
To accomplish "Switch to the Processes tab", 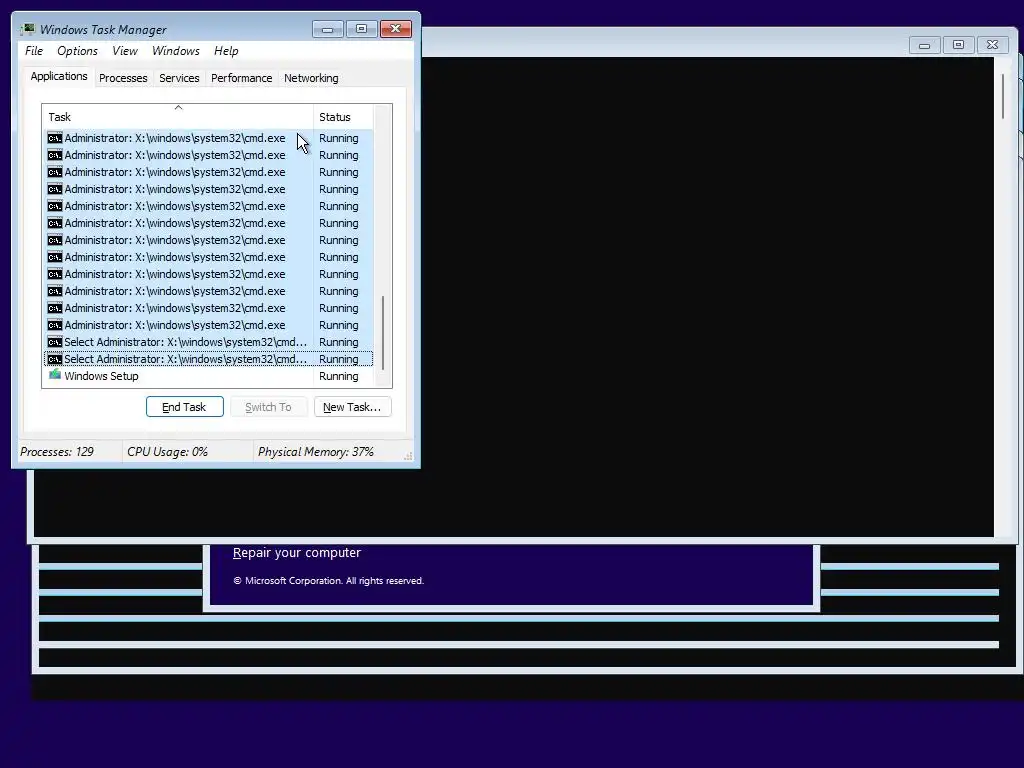I will point(123,78).
